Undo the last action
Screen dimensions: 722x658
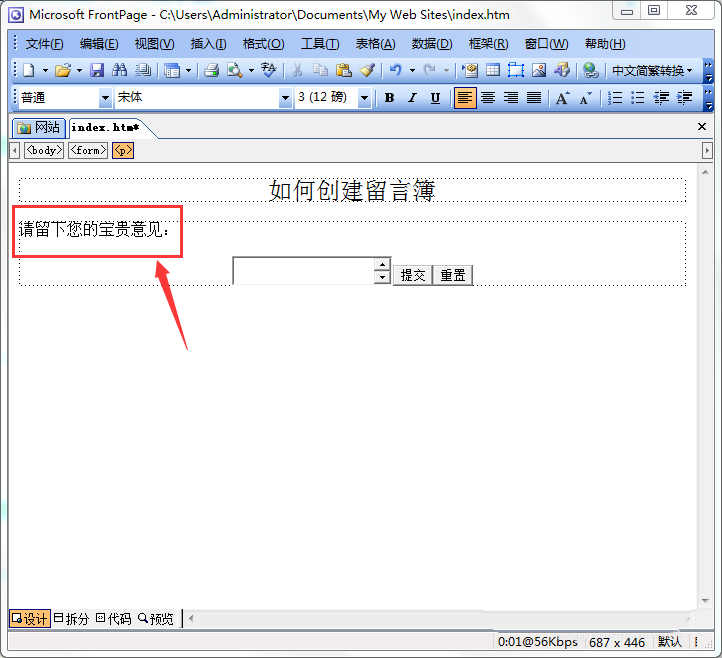coord(396,70)
